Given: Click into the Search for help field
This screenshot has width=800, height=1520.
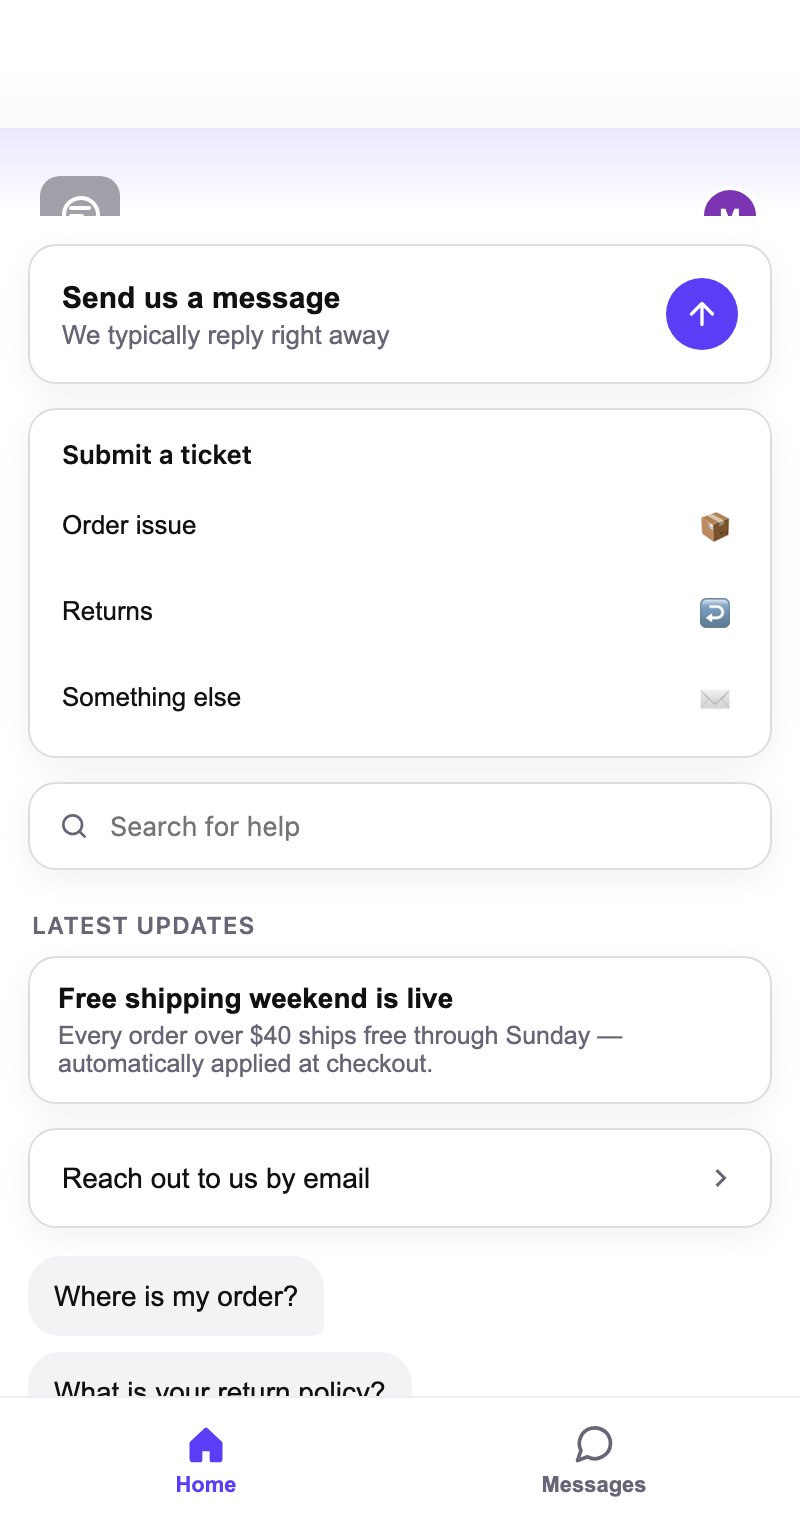Looking at the screenshot, I should [400, 826].
